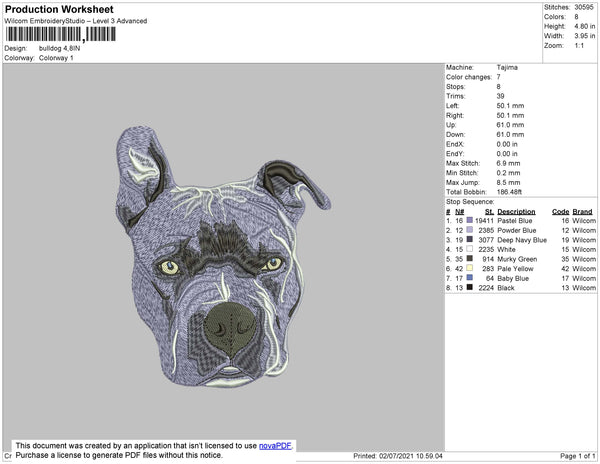Pick the White thread color swatch
This screenshot has height=464, width=600.
tap(470, 249)
